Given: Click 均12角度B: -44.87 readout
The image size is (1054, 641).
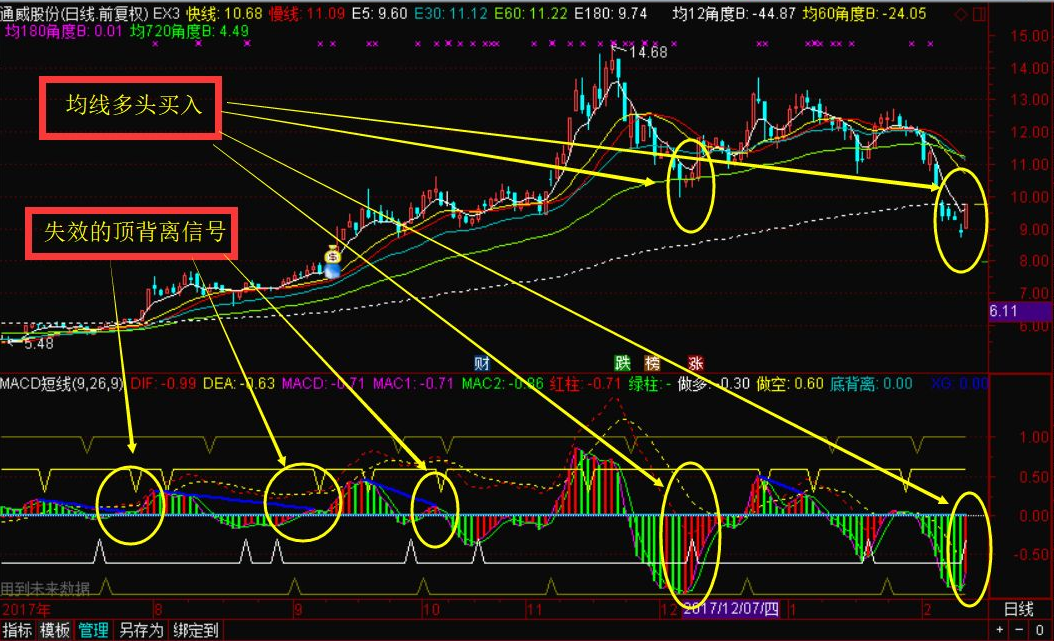Looking at the screenshot, I should [x=734, y=13].
